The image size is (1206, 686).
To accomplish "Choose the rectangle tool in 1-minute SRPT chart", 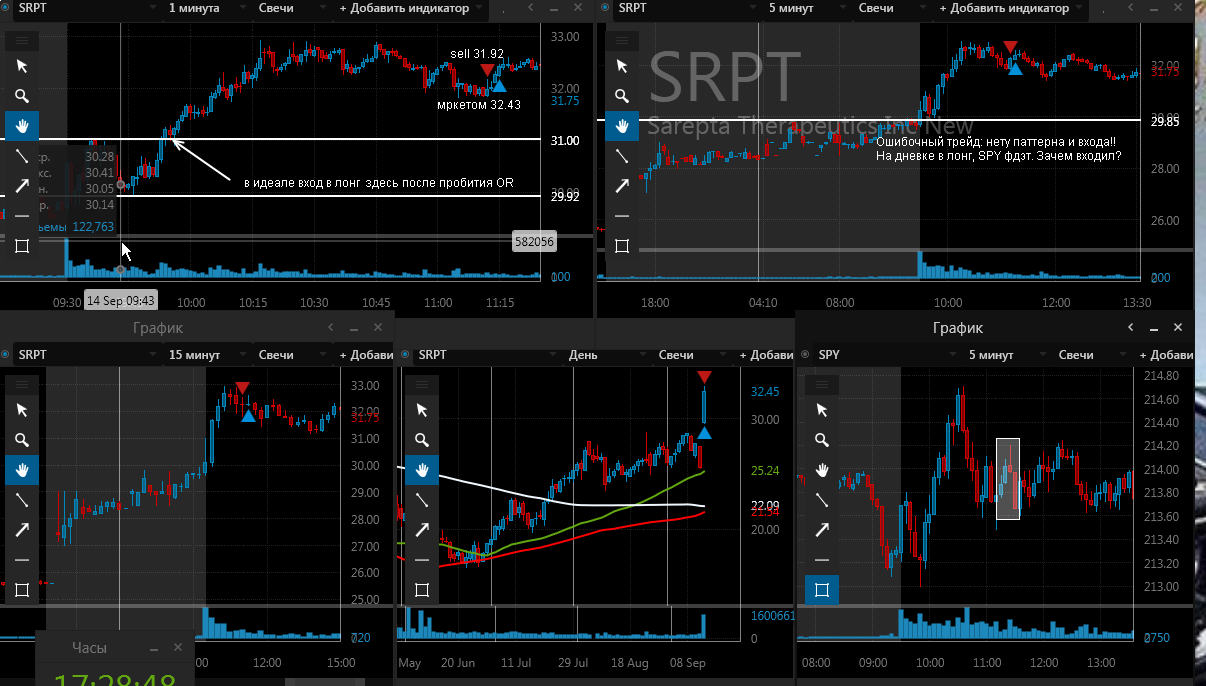I will (x=22, y=246).
